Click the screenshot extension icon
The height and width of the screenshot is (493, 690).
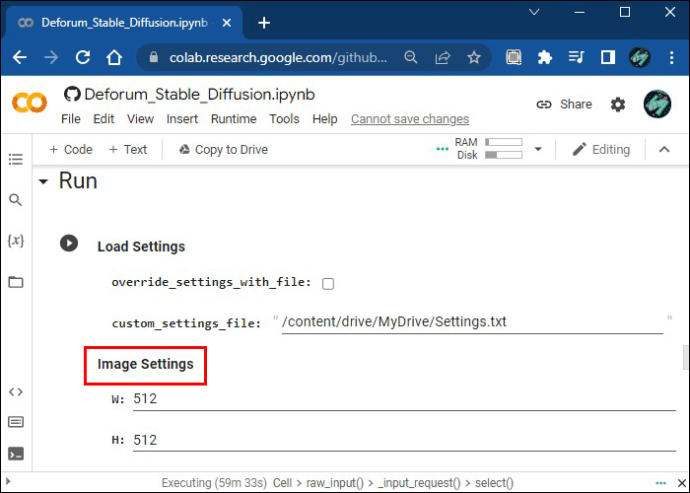coord(514,57)
